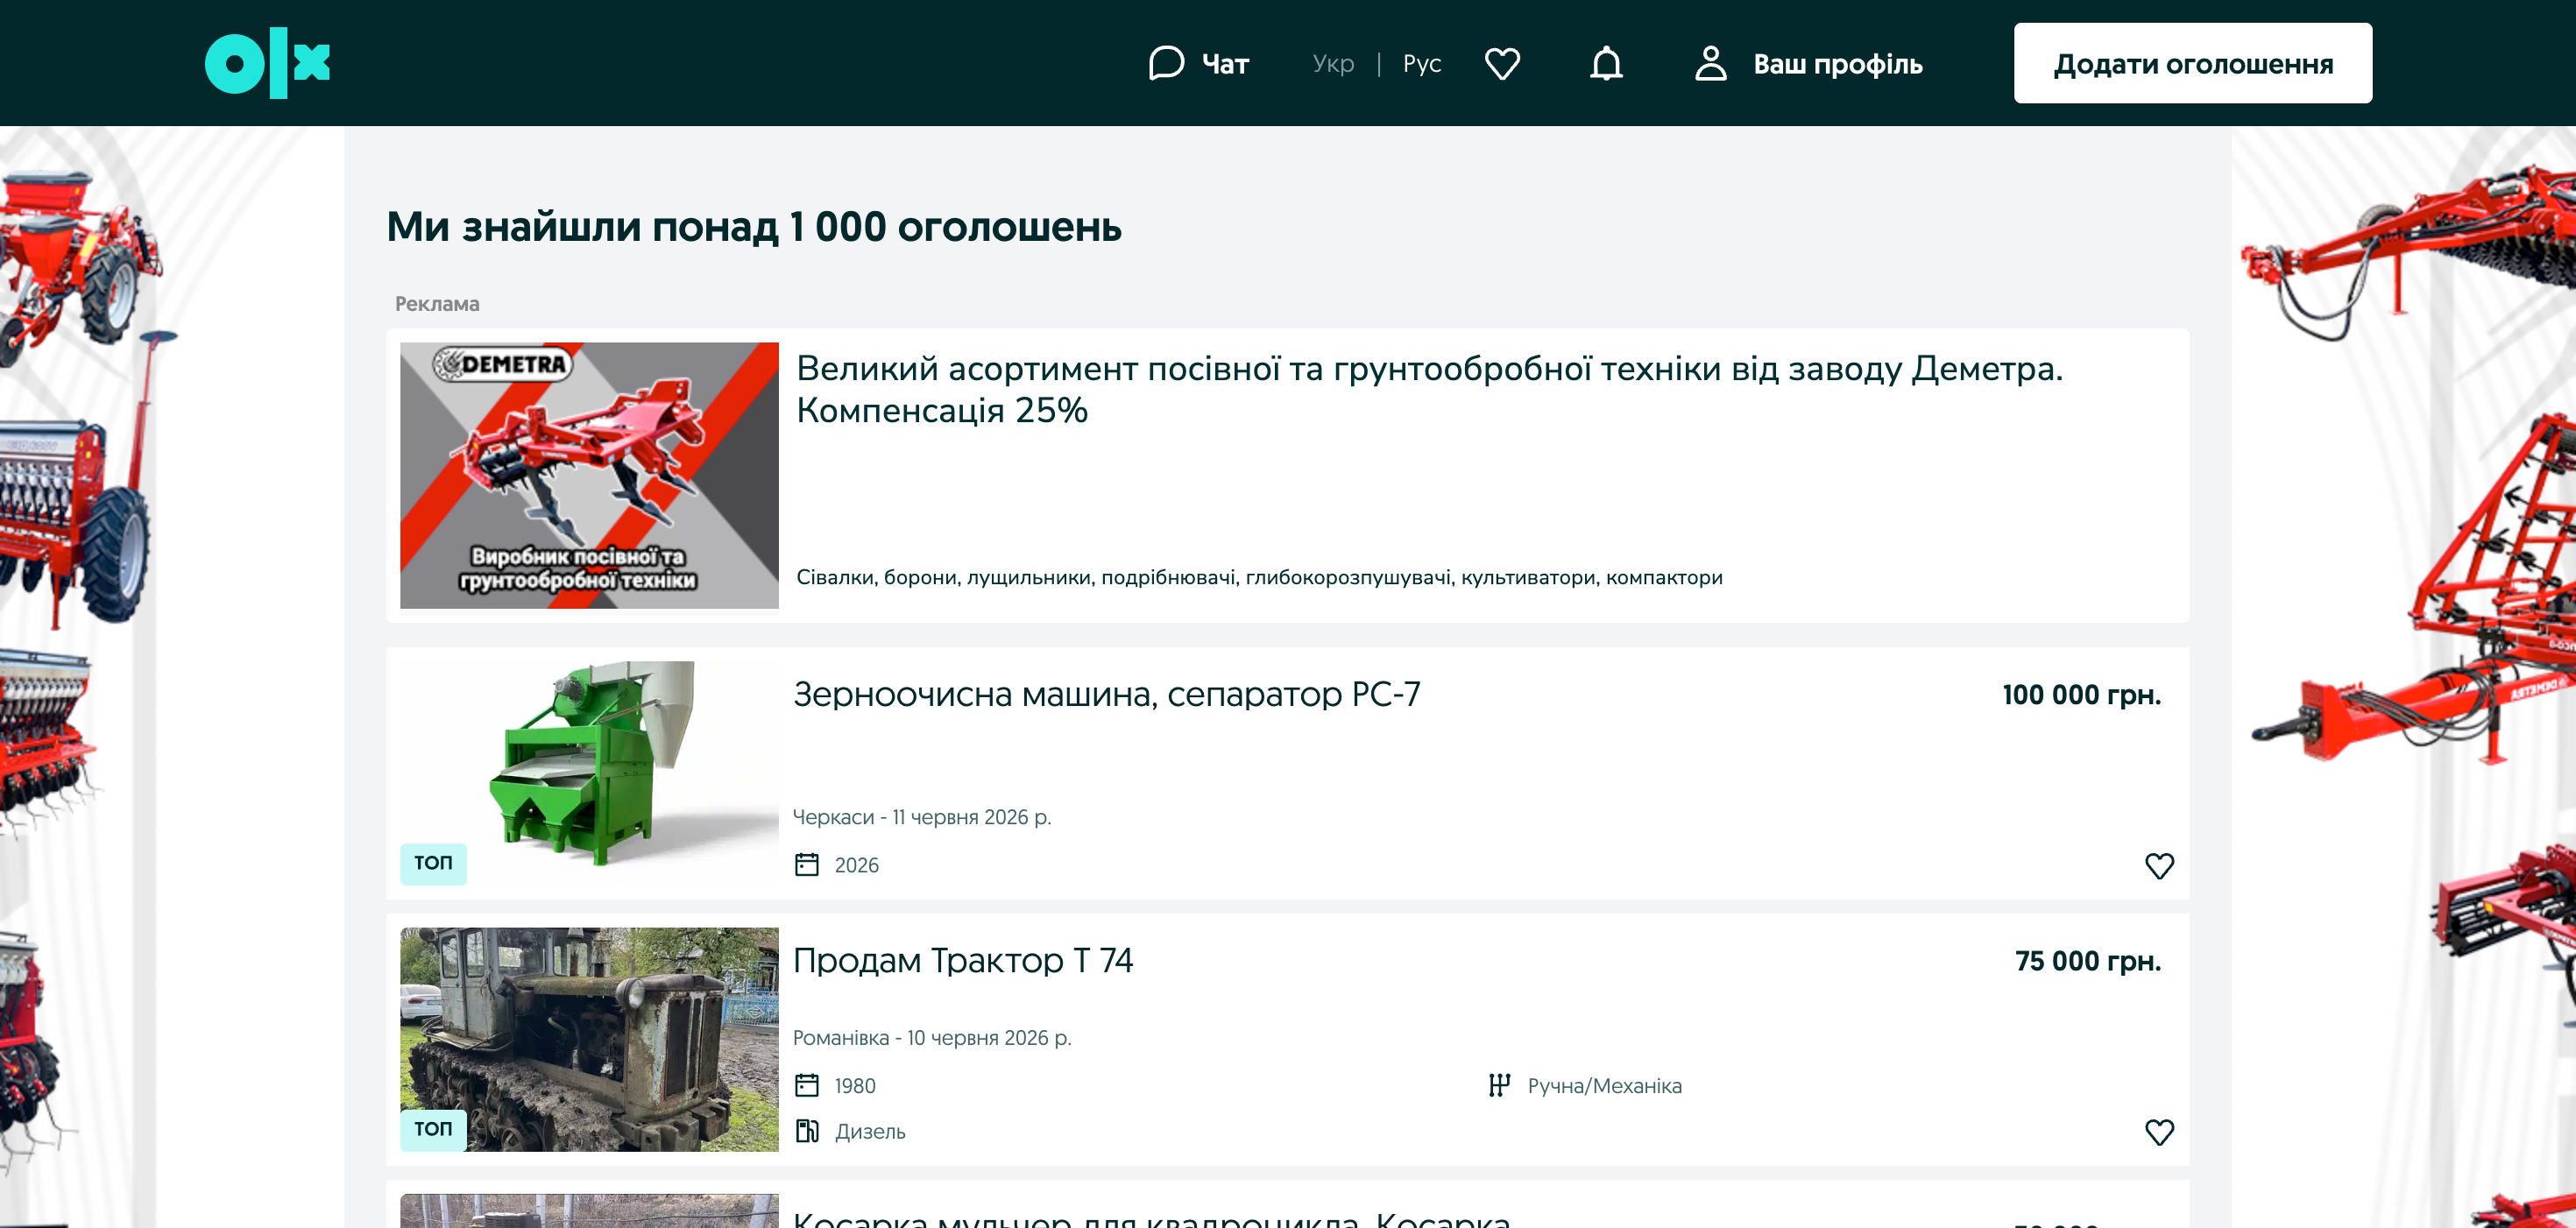
Task: Open notifications bell icon
Action: tap(1606, 63)
